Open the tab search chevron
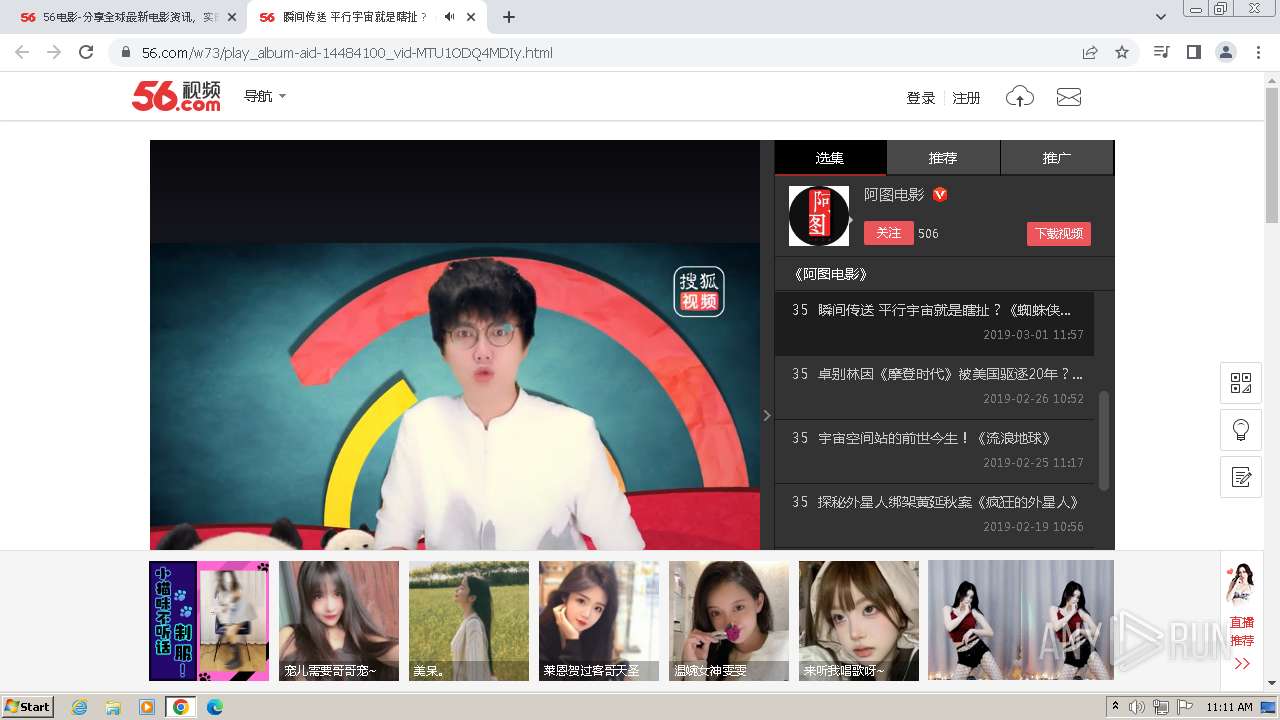The image size is (1280, 720). (1161, 17)
